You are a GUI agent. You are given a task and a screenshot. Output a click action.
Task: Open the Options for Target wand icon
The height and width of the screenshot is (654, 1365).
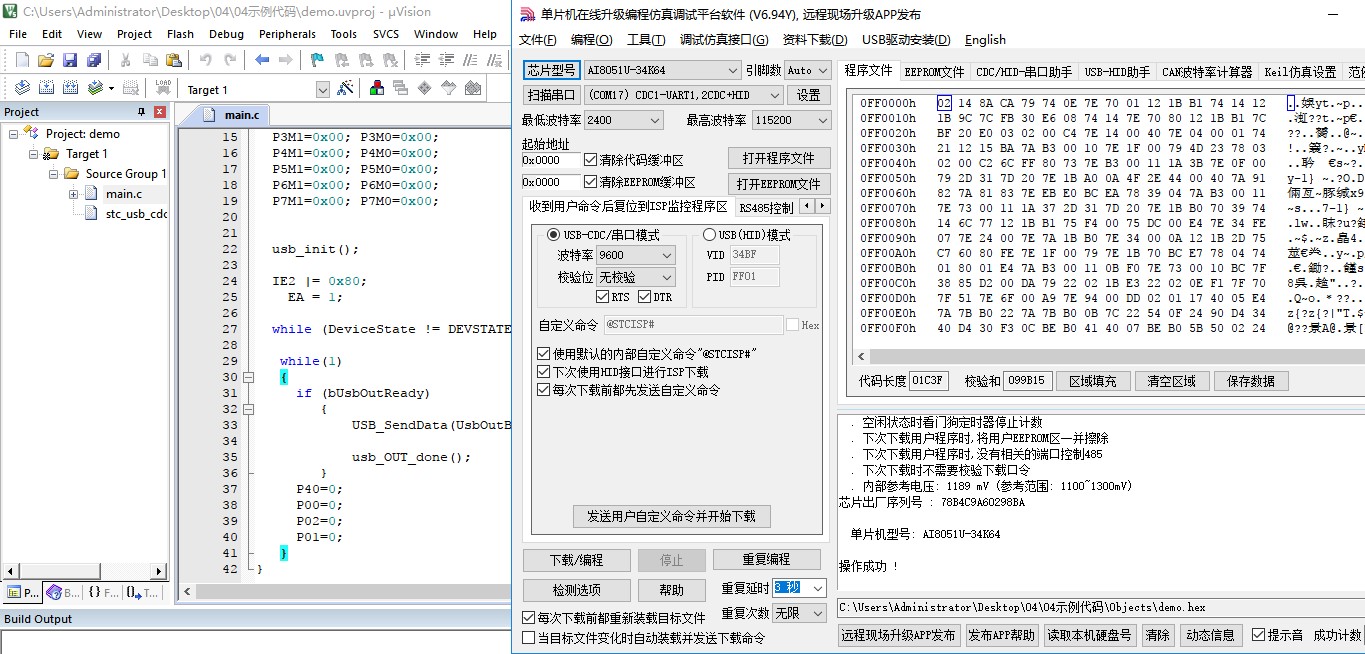[345, 89]
